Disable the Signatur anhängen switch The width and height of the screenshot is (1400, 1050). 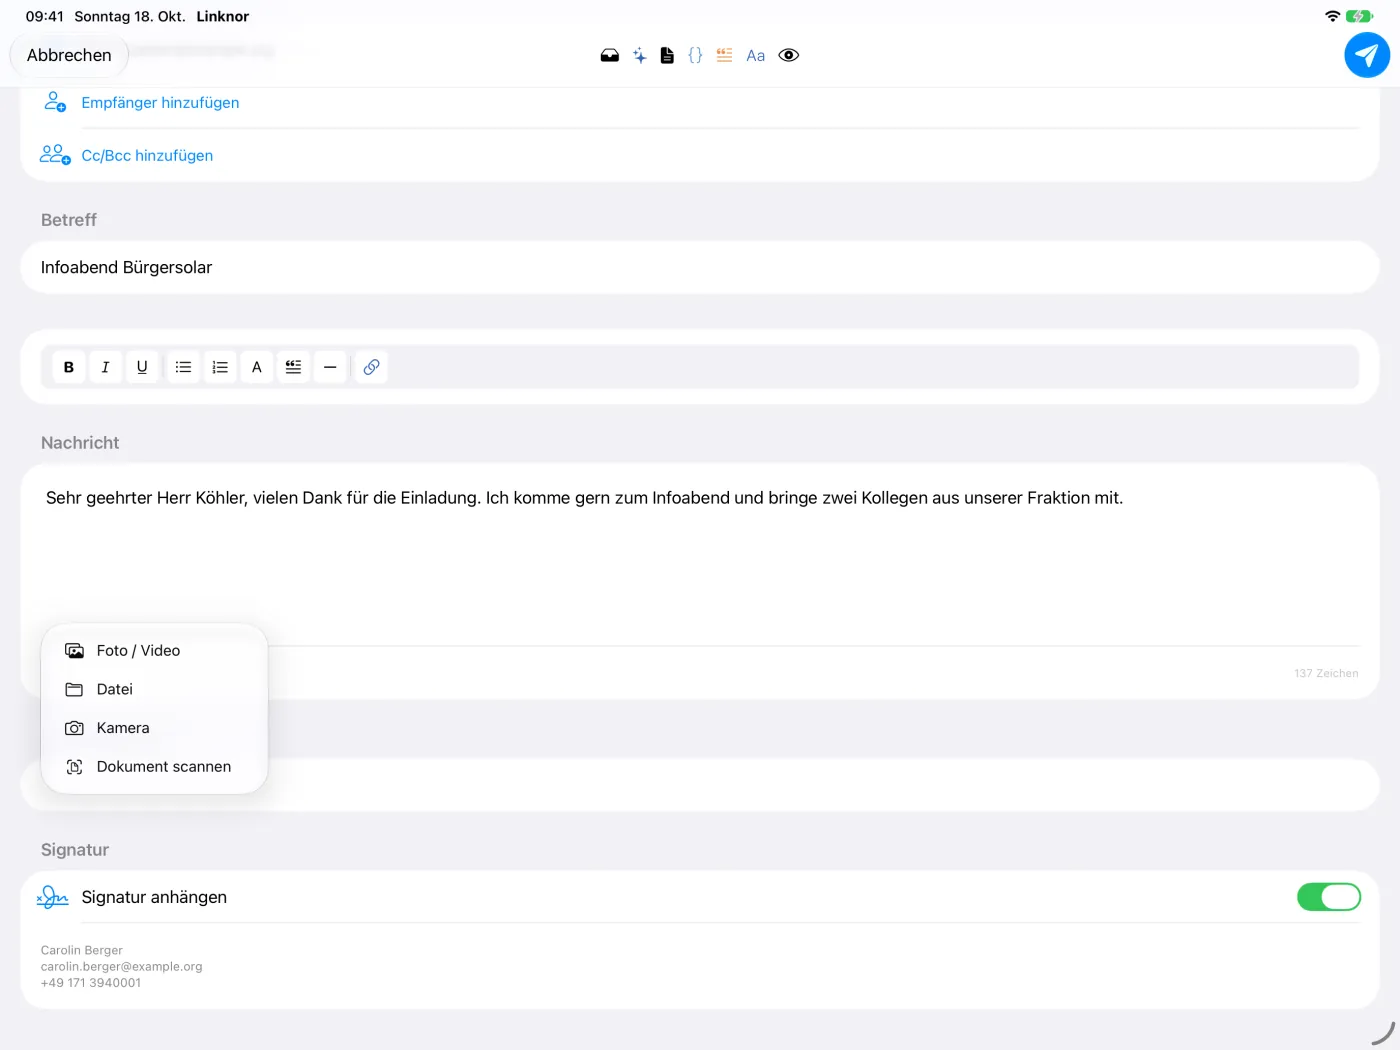click(1328, 897)
